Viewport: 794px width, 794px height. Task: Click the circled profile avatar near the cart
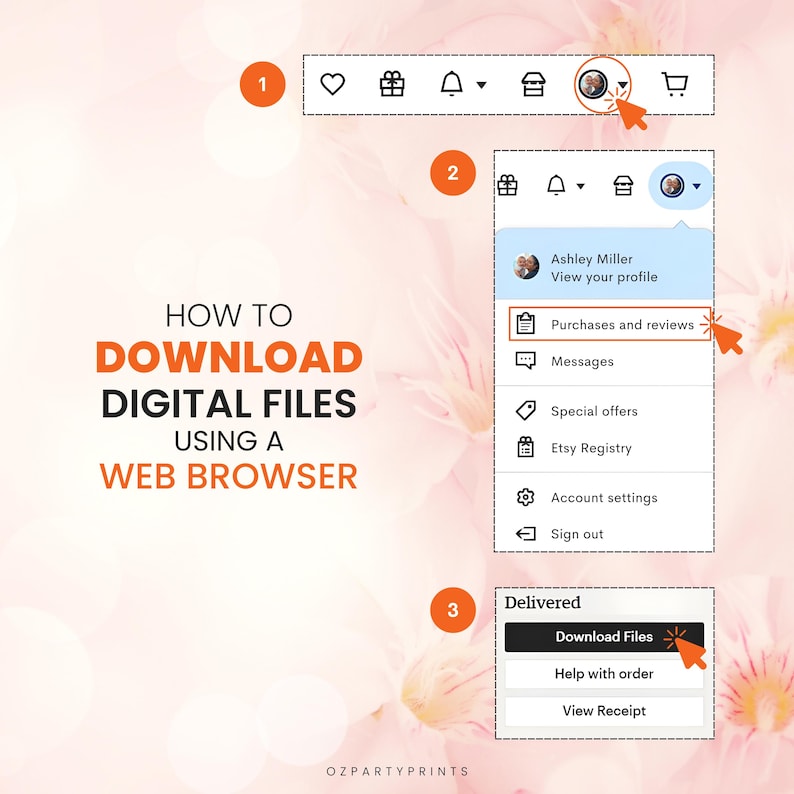pos(593,84)
